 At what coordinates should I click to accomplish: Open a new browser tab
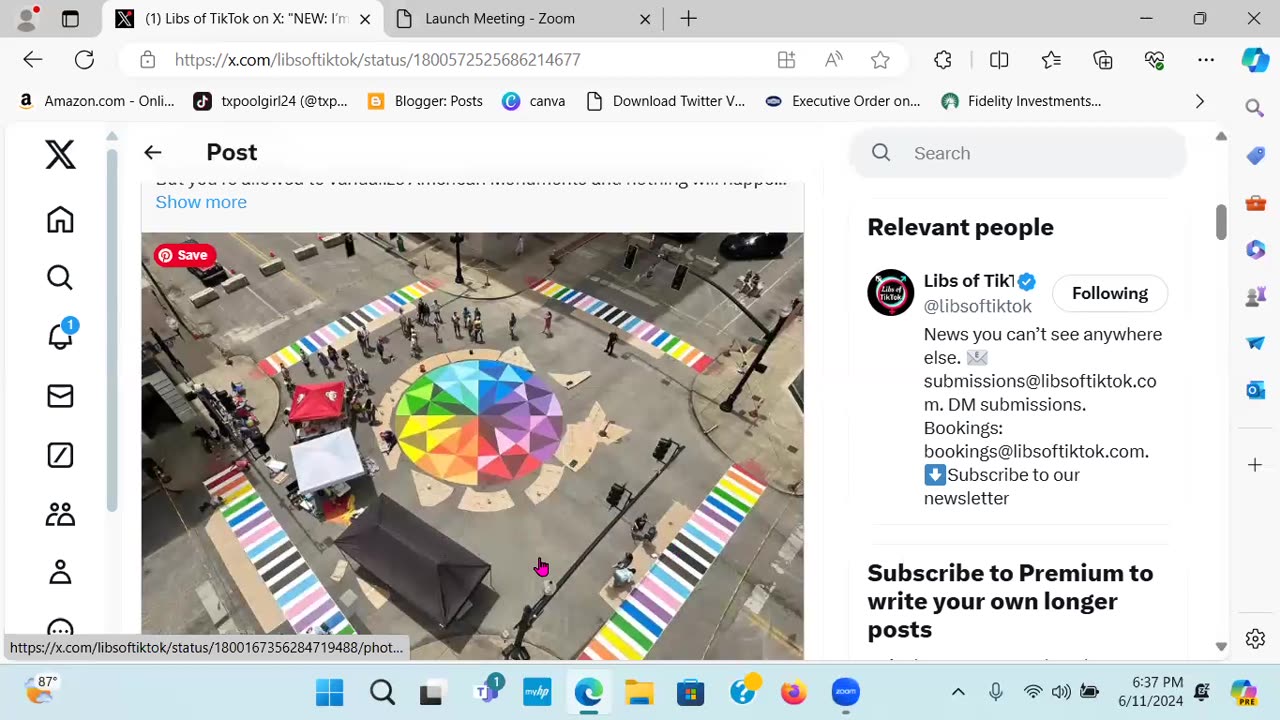point(688,19)
